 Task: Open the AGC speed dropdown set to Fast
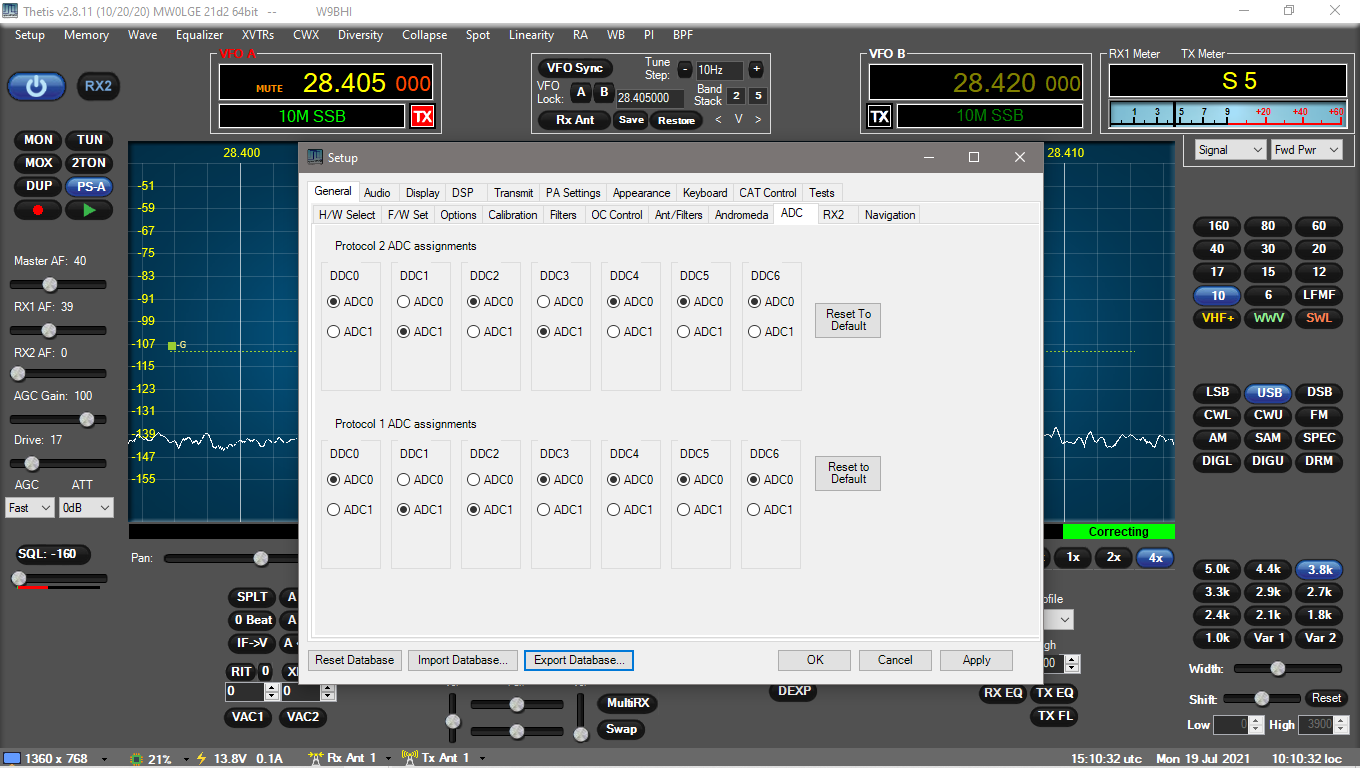pos(29,507)
